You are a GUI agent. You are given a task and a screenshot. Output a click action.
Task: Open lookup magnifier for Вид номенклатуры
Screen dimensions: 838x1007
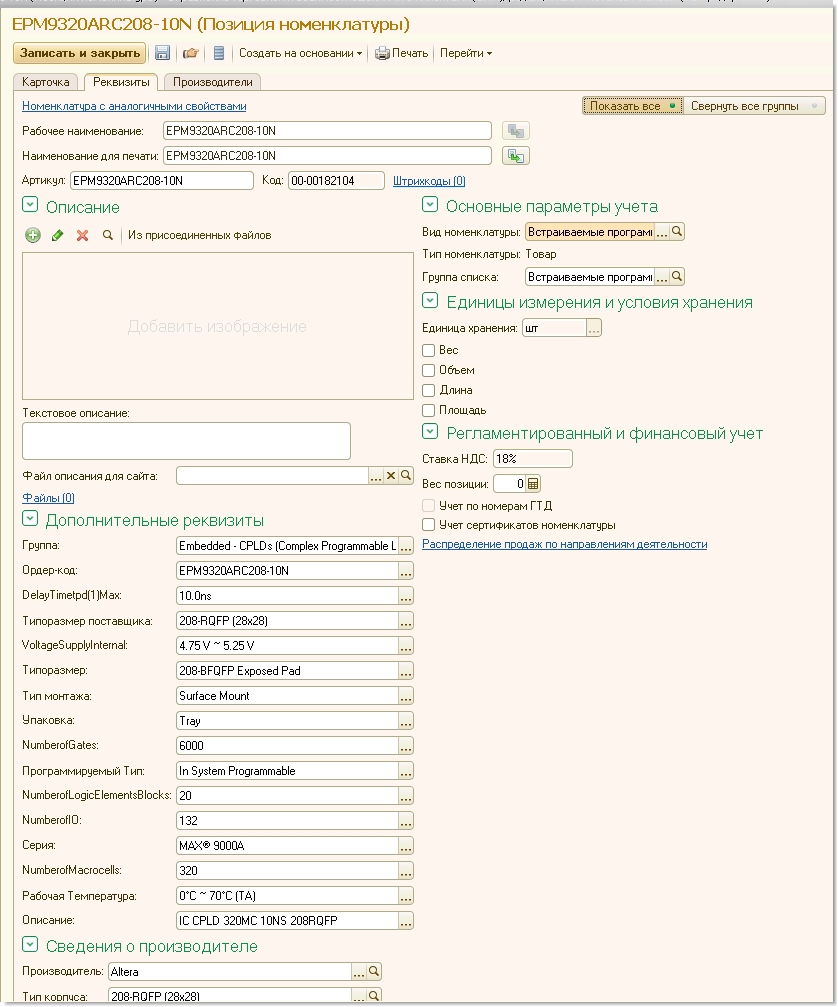point(677,232)
